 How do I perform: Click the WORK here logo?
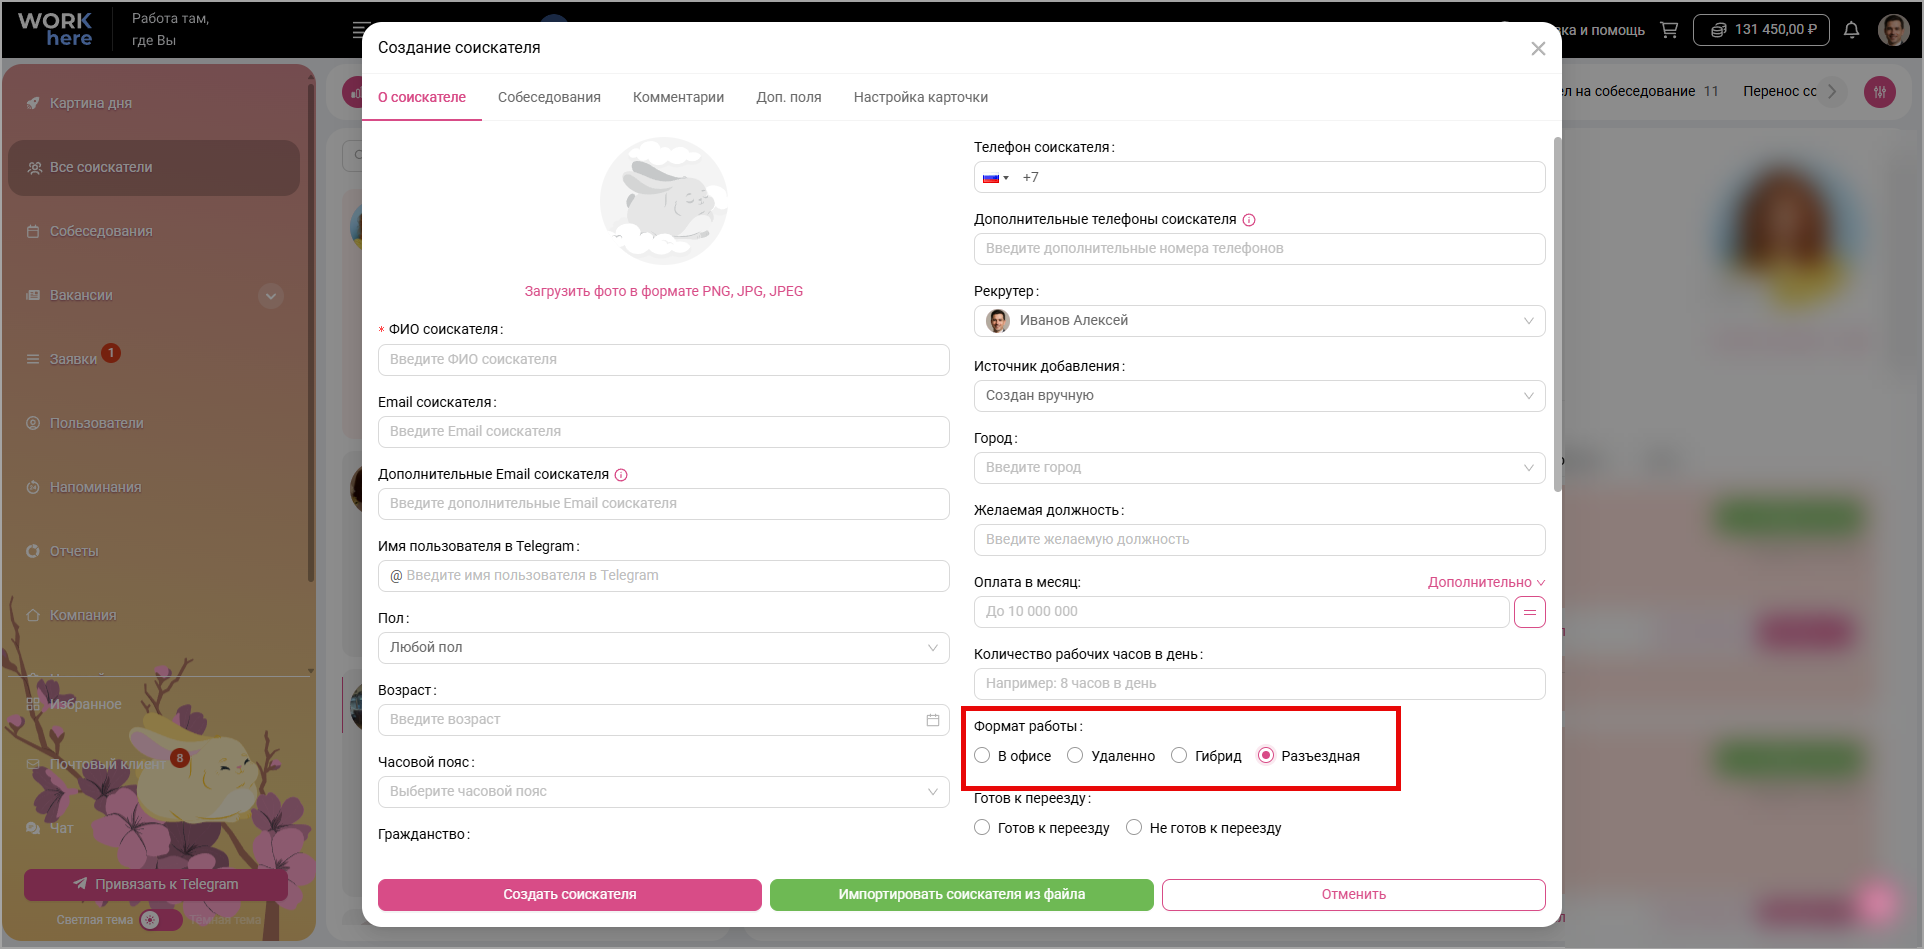(x=56, y=29)
